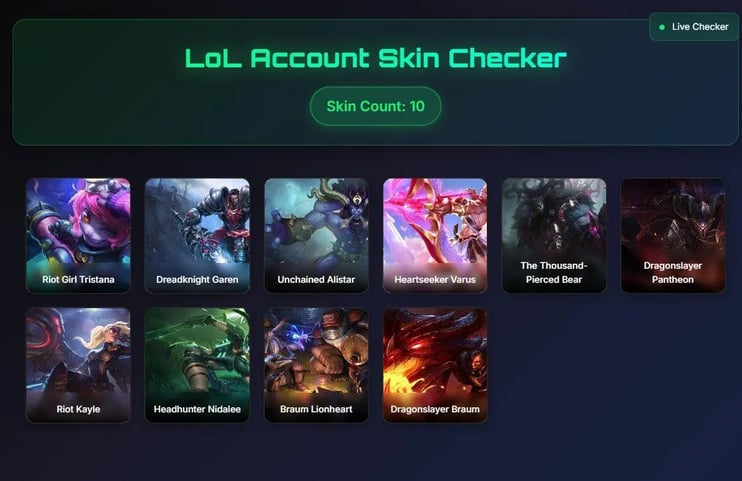This screenshot has height=481, width=742.
Task: Open the Heartseeker Varus skin card
Action: click(x=435, y=235)
